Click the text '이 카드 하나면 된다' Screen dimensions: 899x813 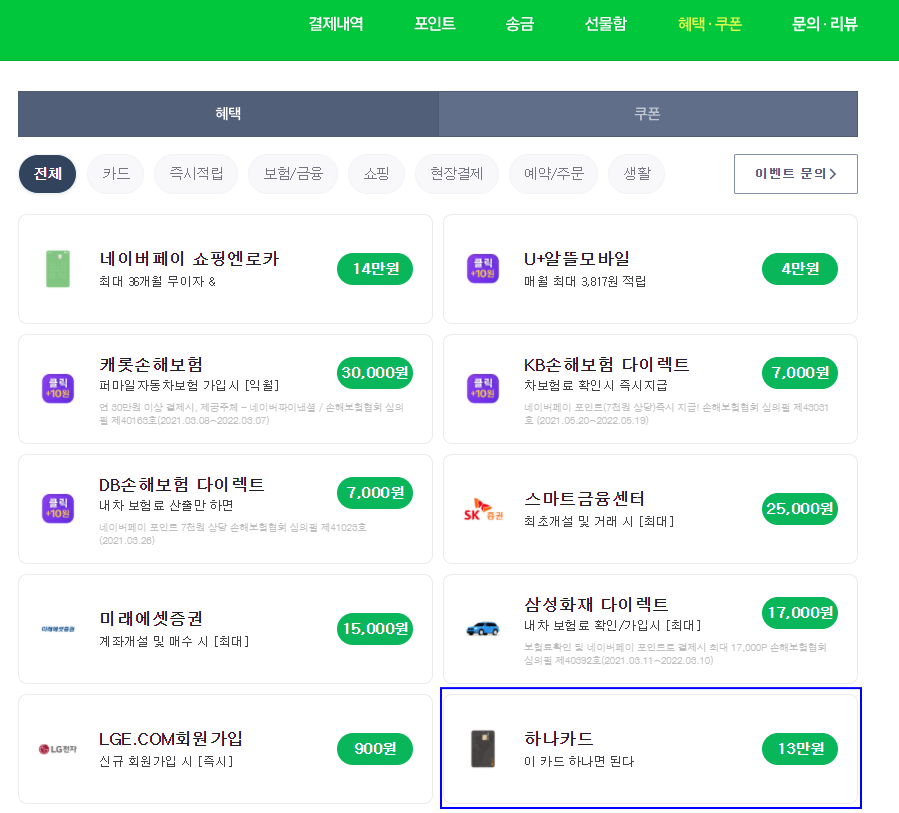coord(579,761)
